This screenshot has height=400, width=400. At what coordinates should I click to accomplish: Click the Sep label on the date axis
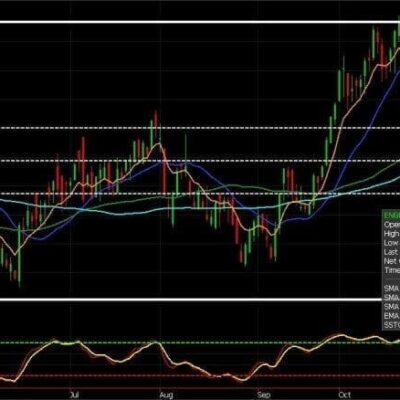coord(263,395)
